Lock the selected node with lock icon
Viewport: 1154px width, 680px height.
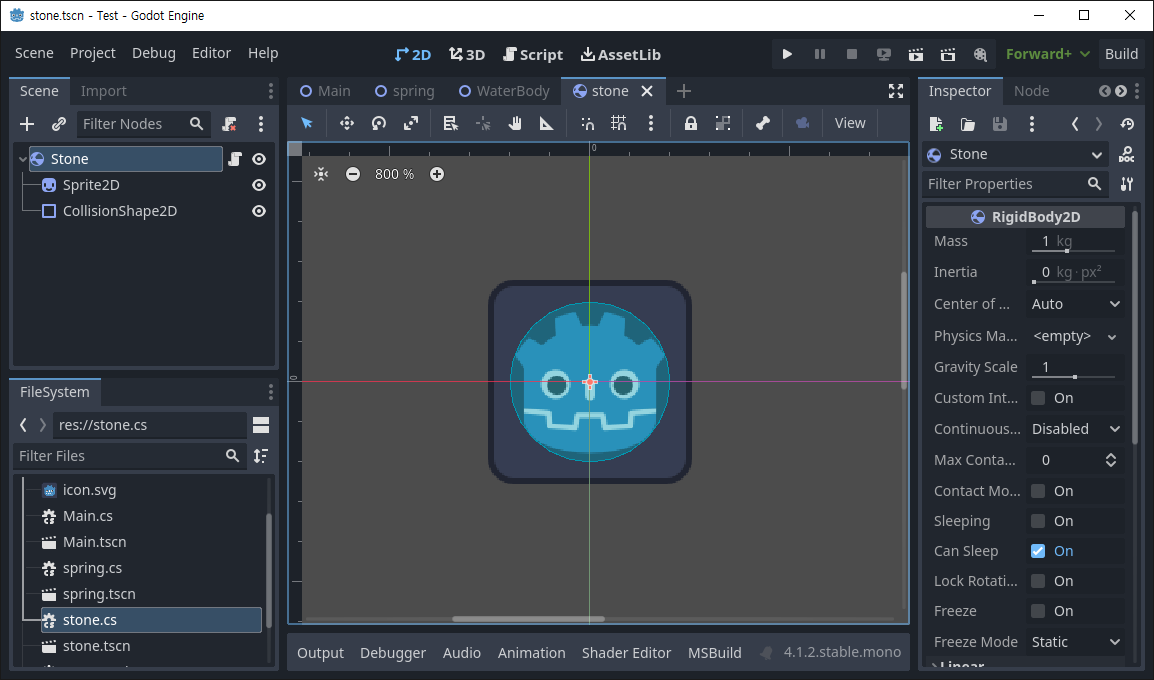point(690,123)
